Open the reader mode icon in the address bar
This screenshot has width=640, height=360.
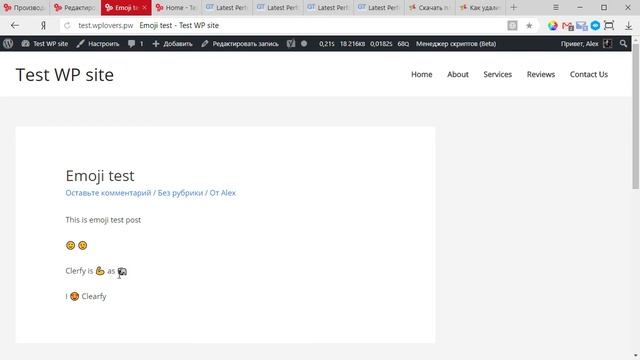[512, 26]
